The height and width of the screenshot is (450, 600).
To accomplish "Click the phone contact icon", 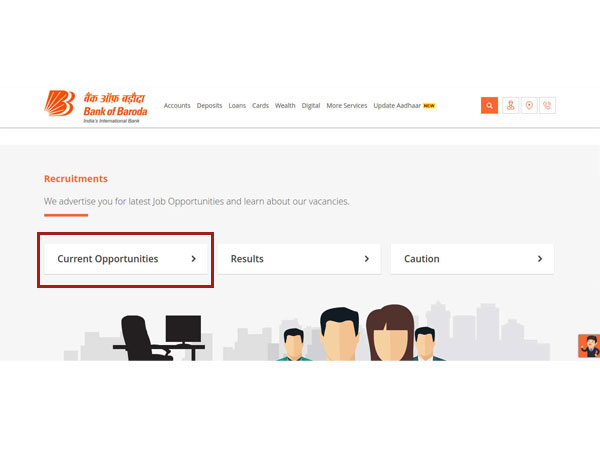I will 547,105.
